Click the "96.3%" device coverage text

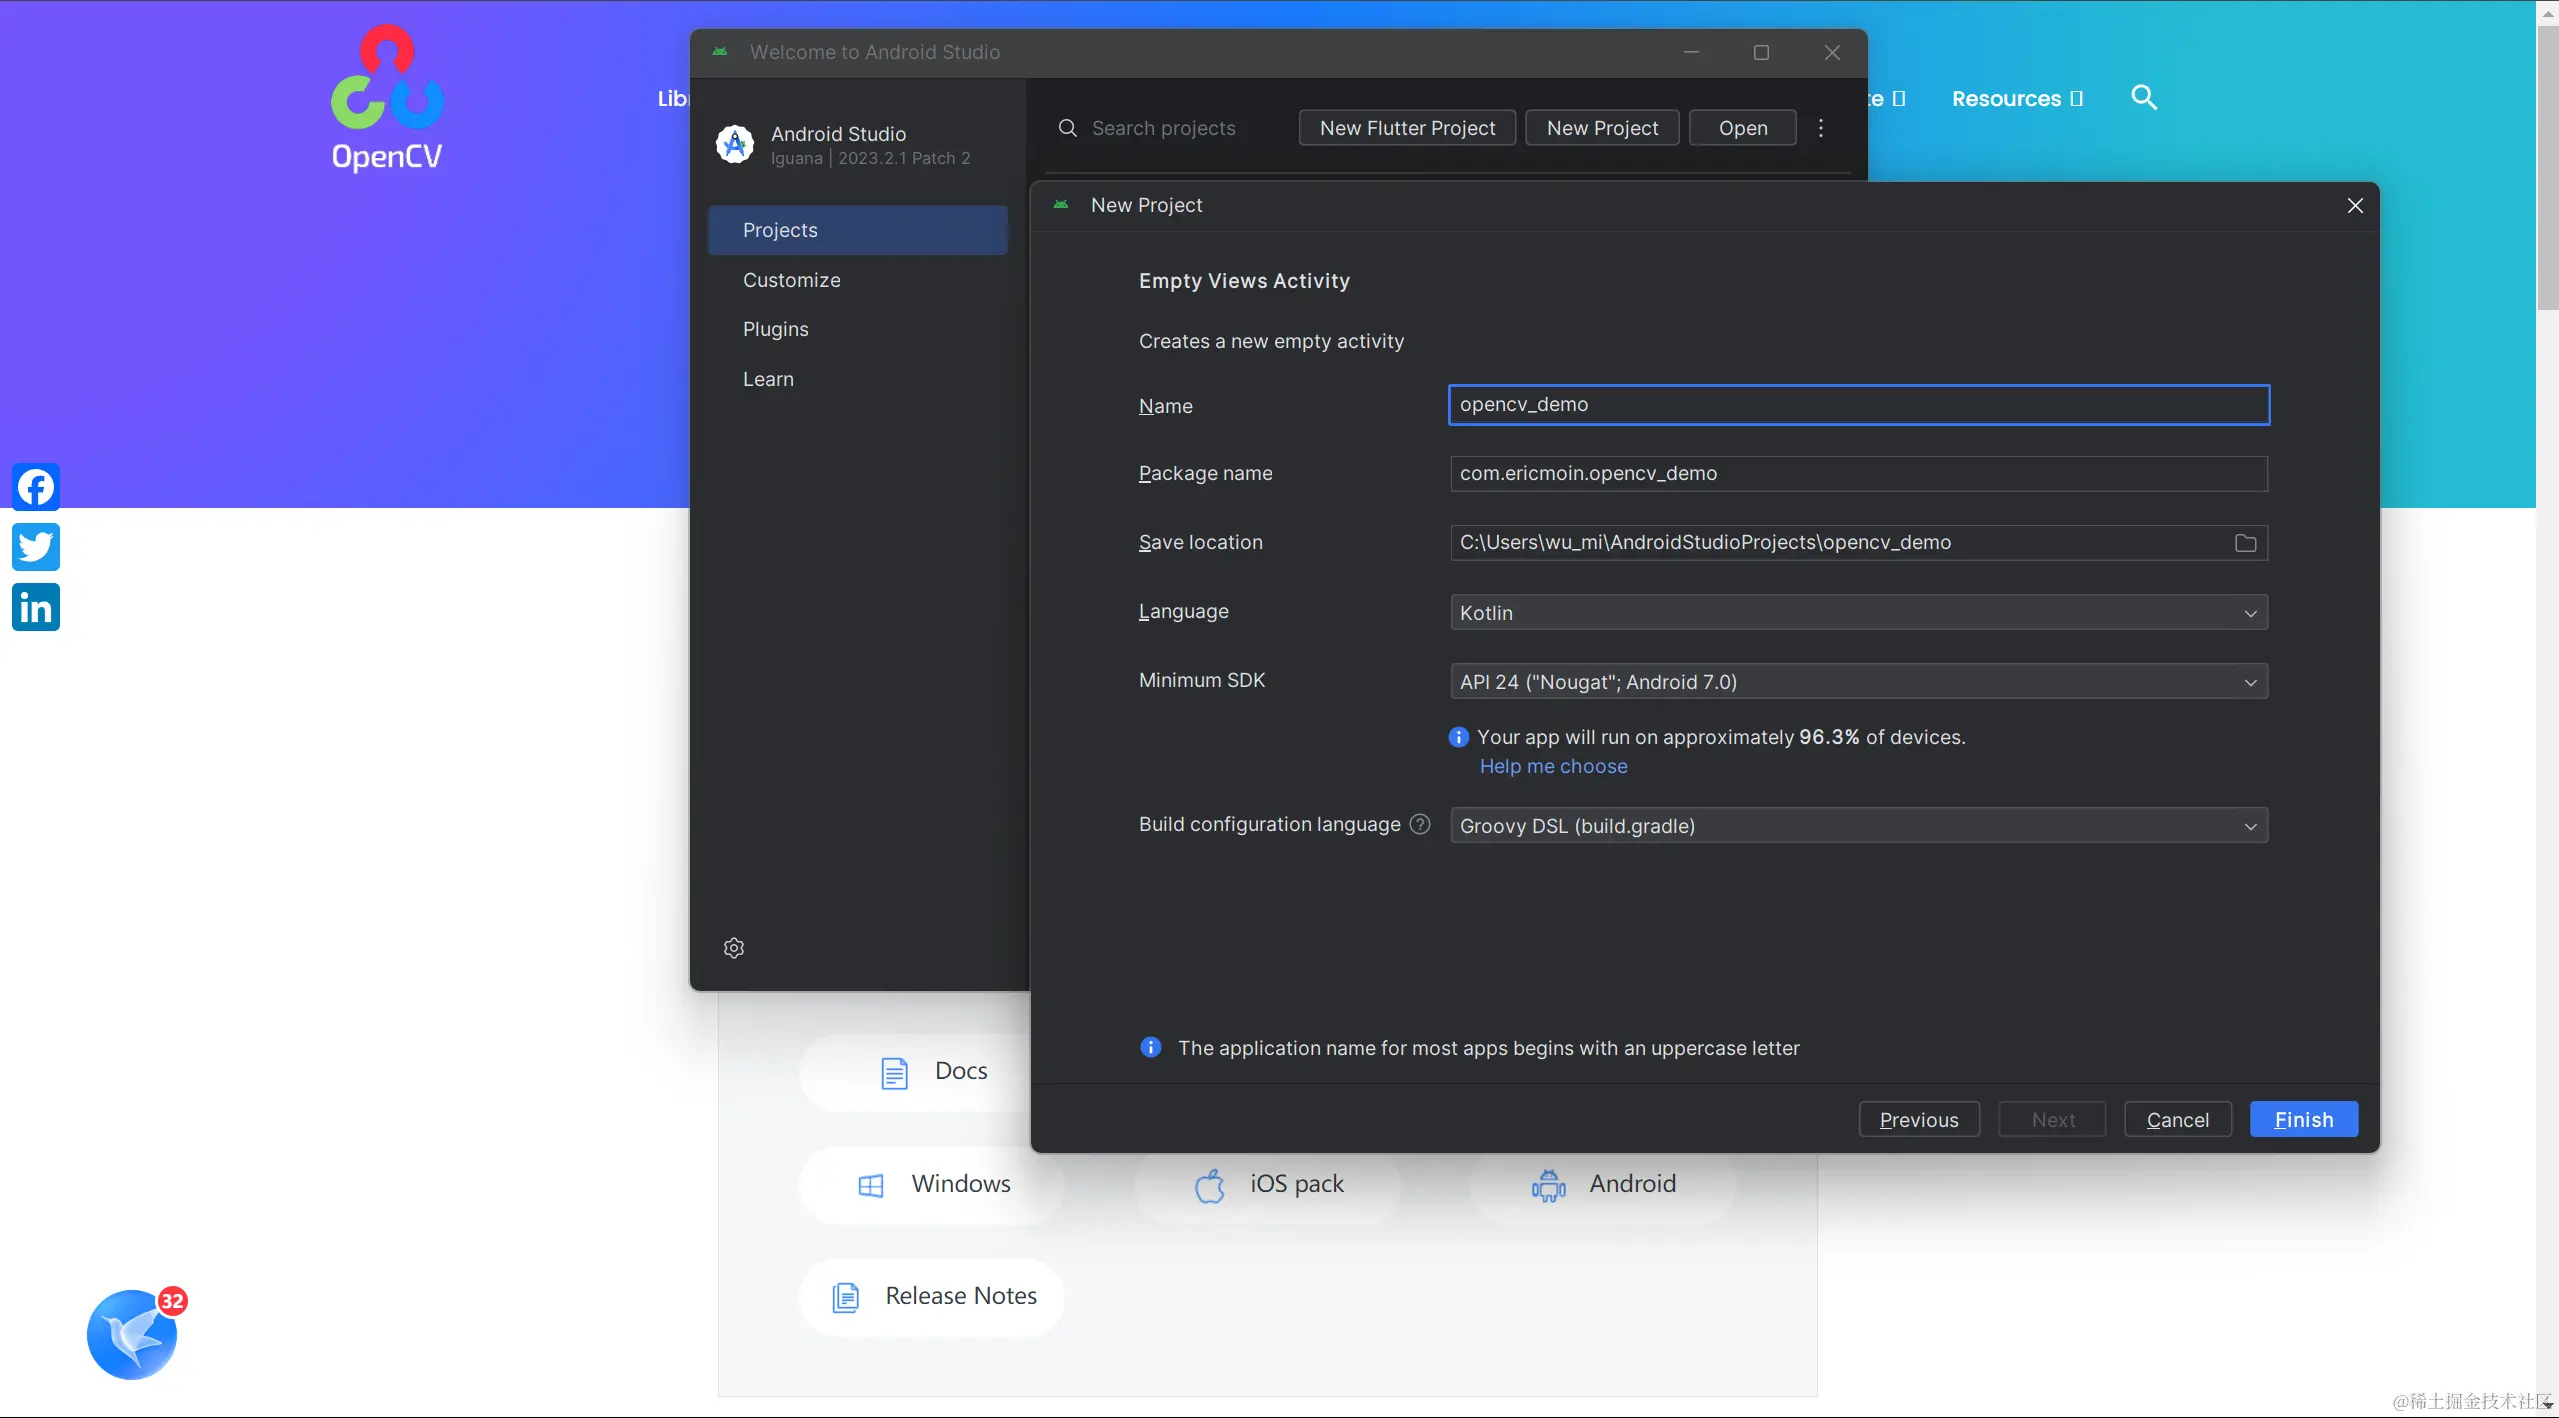click(x=1829, y=737)
